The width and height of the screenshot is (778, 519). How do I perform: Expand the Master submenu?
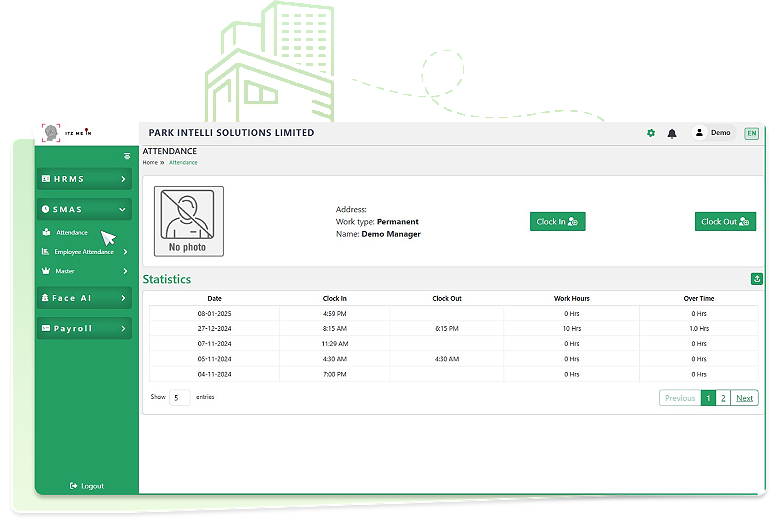(x=84, y=271)
